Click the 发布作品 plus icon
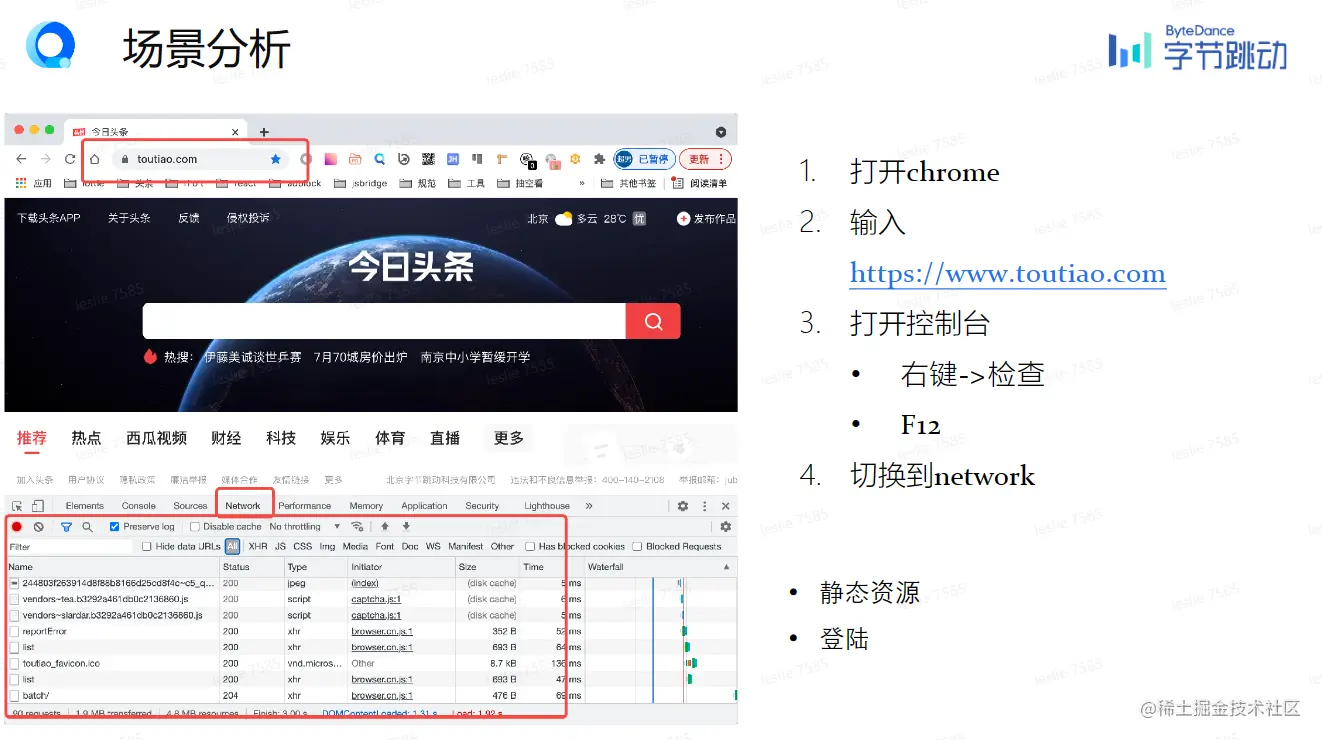This screenshot has height=740, width=1322. (x=684, y=218)
